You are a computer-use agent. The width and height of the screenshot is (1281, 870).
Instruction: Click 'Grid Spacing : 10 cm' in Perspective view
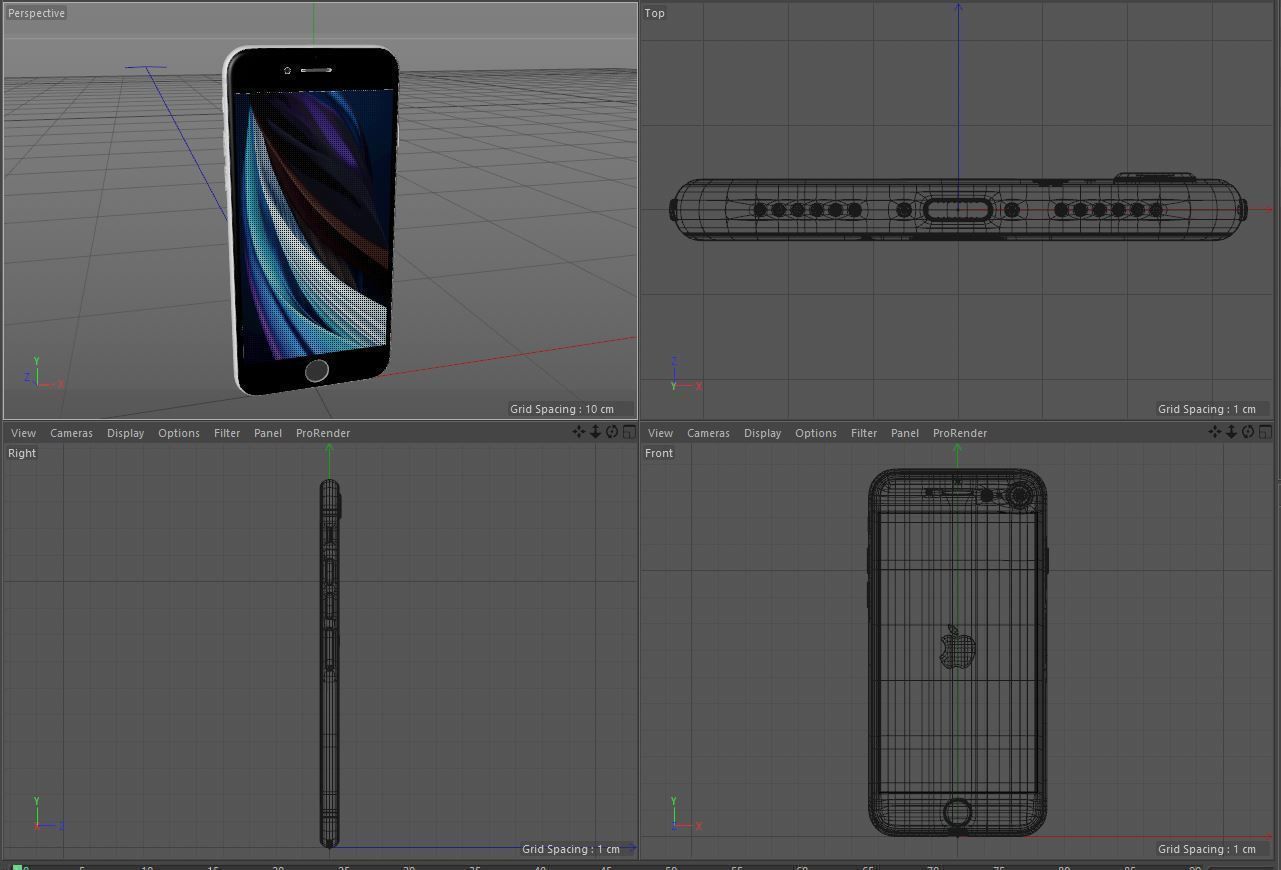562,409
